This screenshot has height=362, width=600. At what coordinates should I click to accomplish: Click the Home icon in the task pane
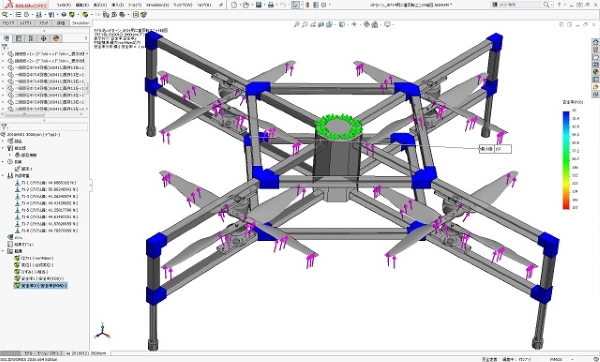pyautogui.click(x=595, y=42)
